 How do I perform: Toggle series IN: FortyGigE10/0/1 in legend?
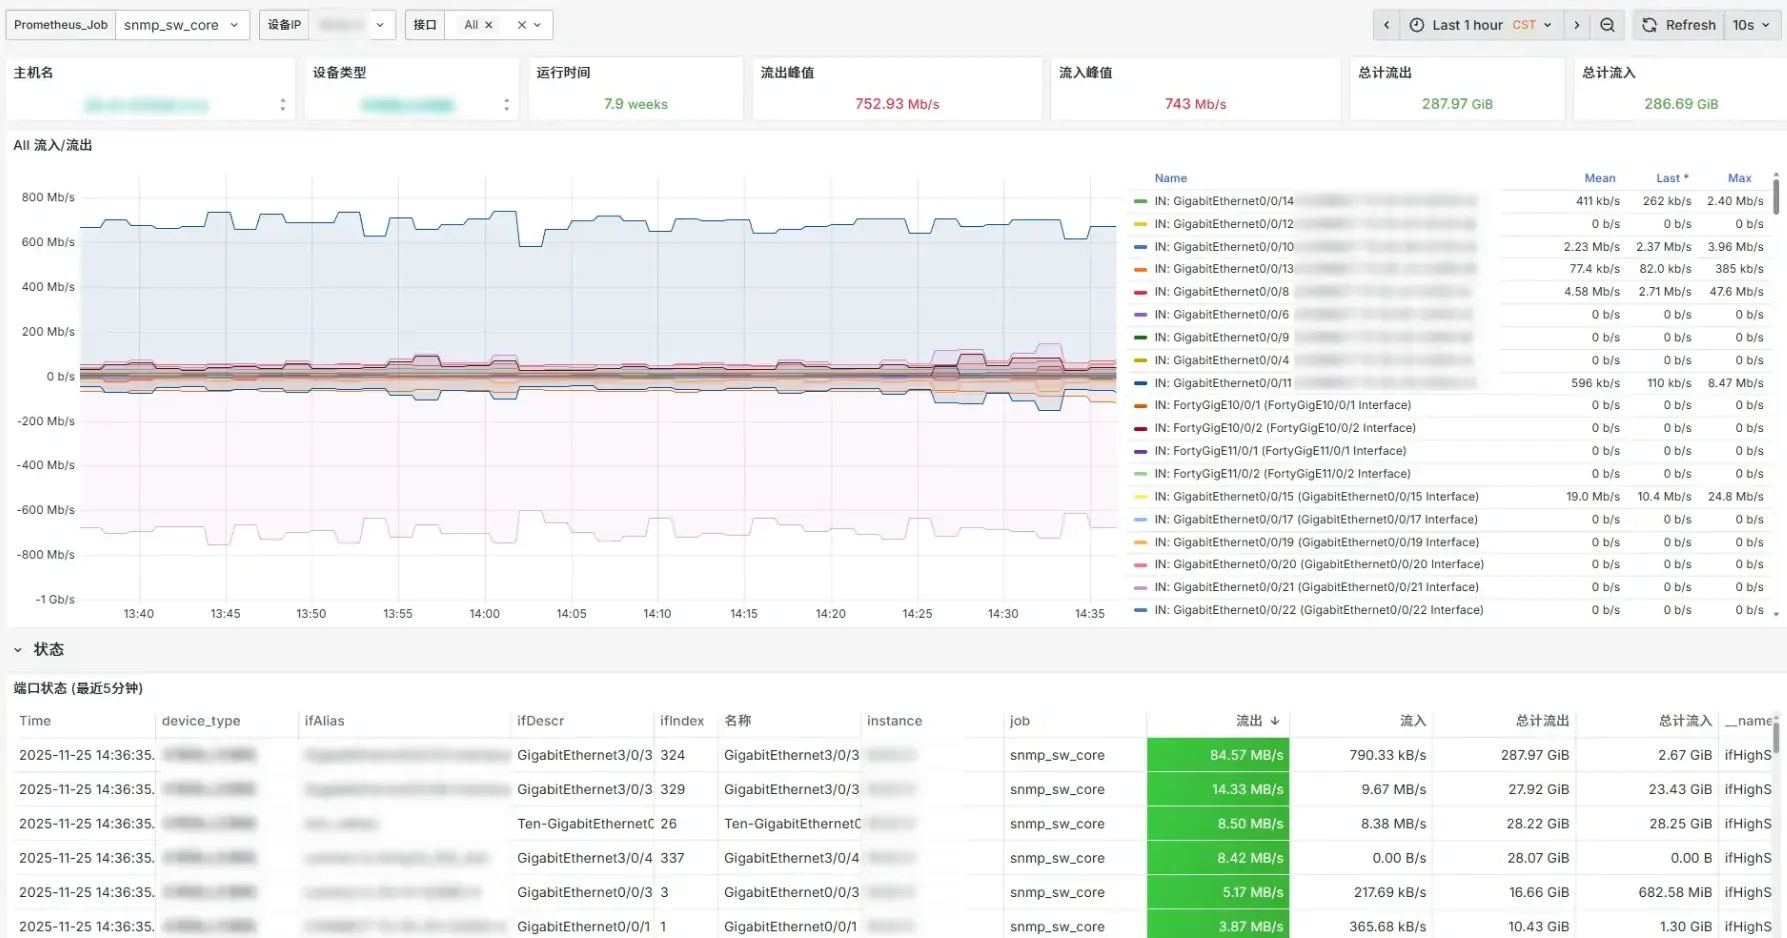tap(1282, 405)
